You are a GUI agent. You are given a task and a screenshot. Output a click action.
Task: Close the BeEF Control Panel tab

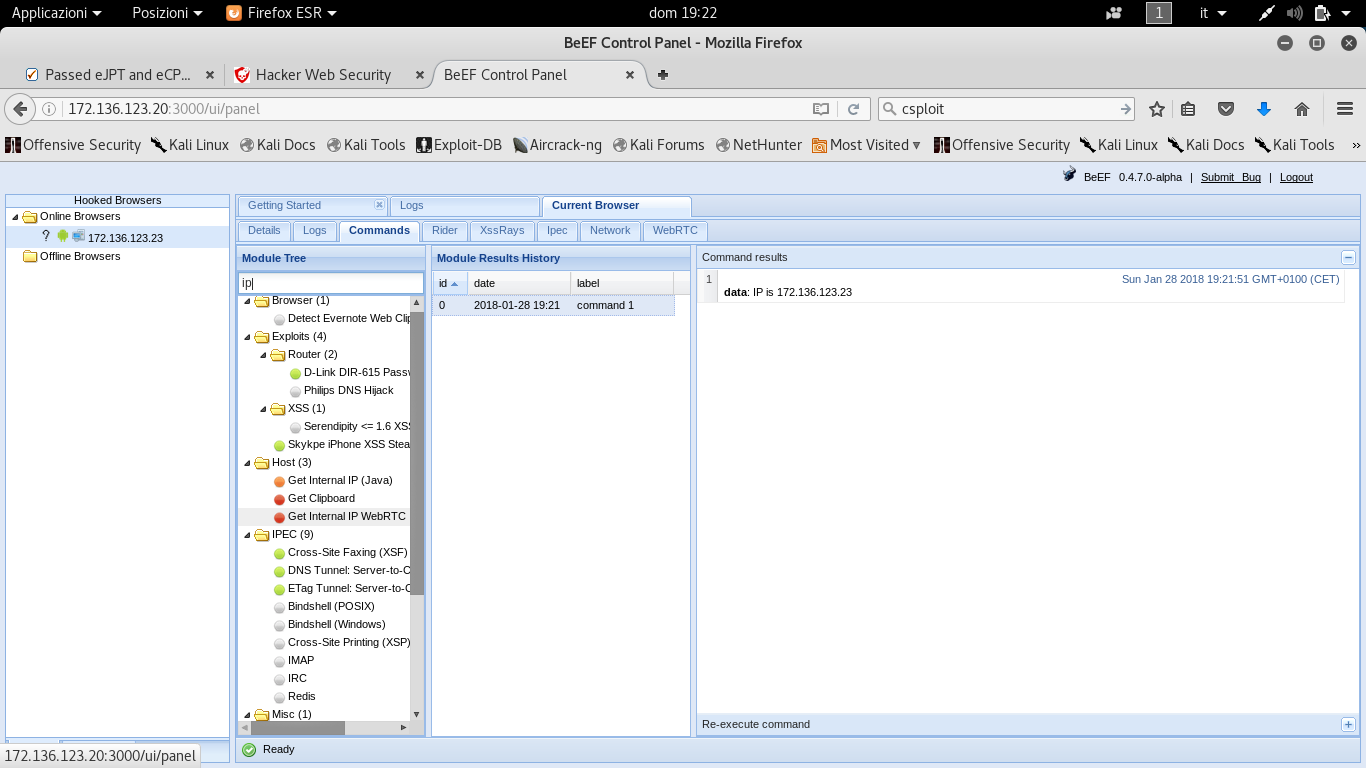630,75
